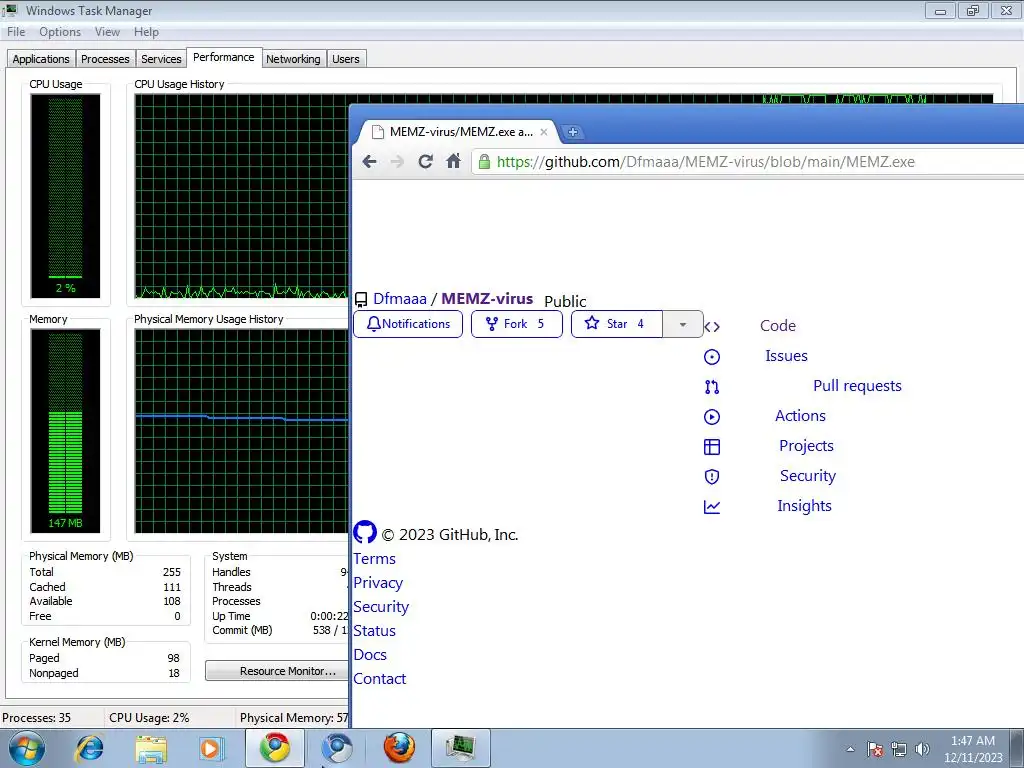Open the Privacy footer link
Image resolution: width=1024 pixels, height=768 pixels.
(378, 583)
